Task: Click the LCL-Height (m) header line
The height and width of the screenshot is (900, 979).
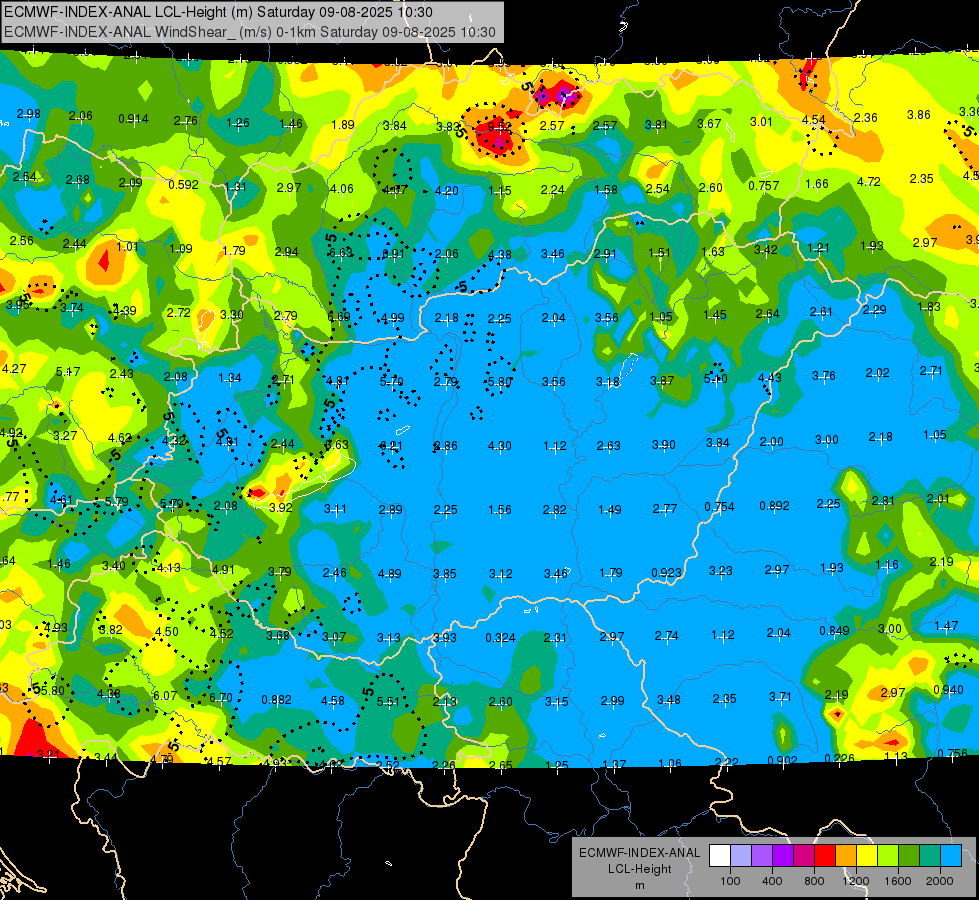Action: pyautogui.click(x=219, y=12)
